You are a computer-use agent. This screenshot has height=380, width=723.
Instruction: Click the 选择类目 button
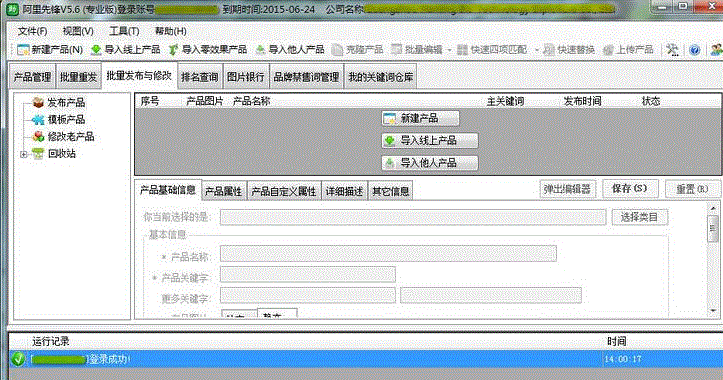tap(639, 217)
